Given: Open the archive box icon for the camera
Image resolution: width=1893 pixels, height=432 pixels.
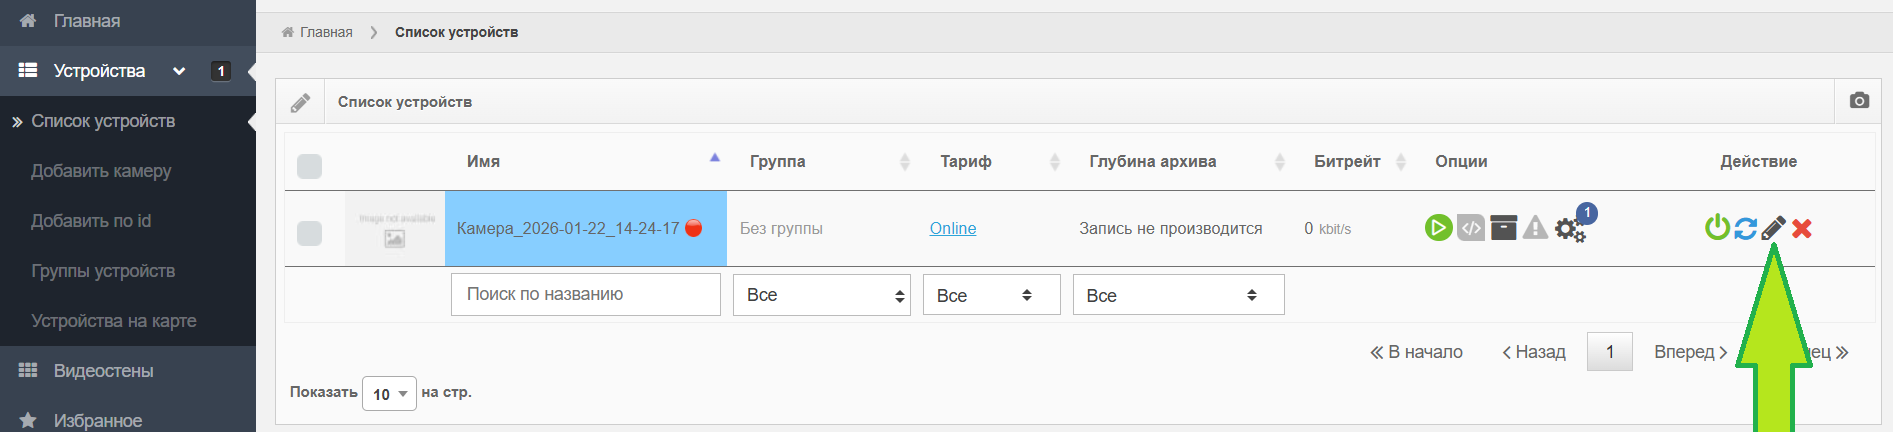Looking at the screenshot, I should (x=1503, y=228).
